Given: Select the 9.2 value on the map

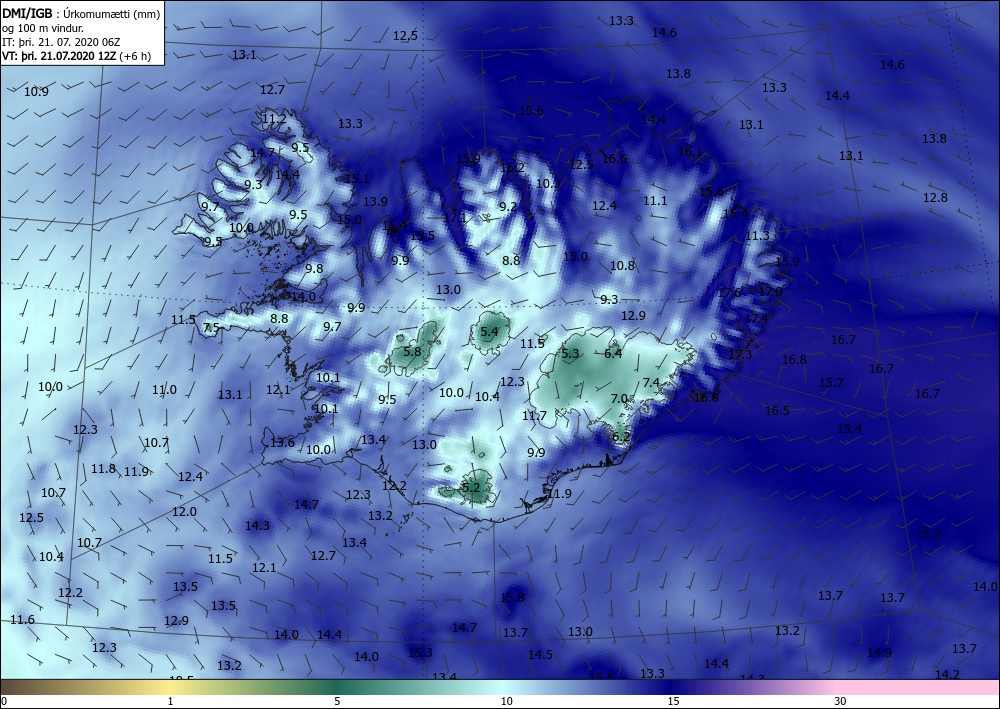Looking at the screenshot, I should [508, 207].
